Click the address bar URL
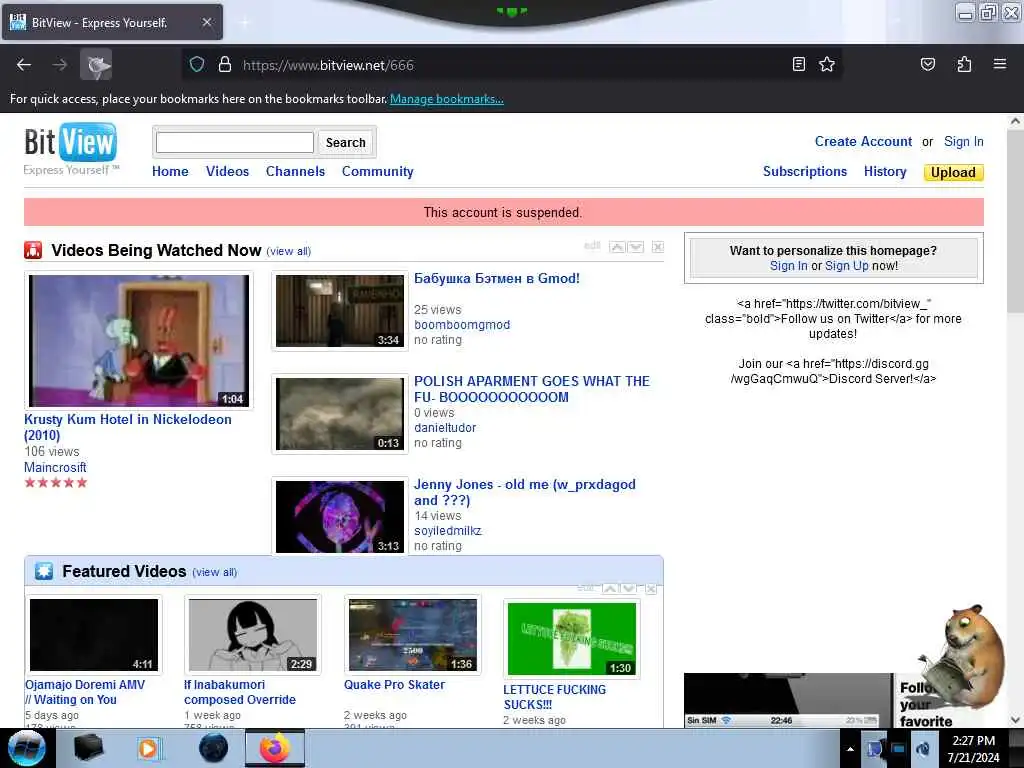 [328, 65]
